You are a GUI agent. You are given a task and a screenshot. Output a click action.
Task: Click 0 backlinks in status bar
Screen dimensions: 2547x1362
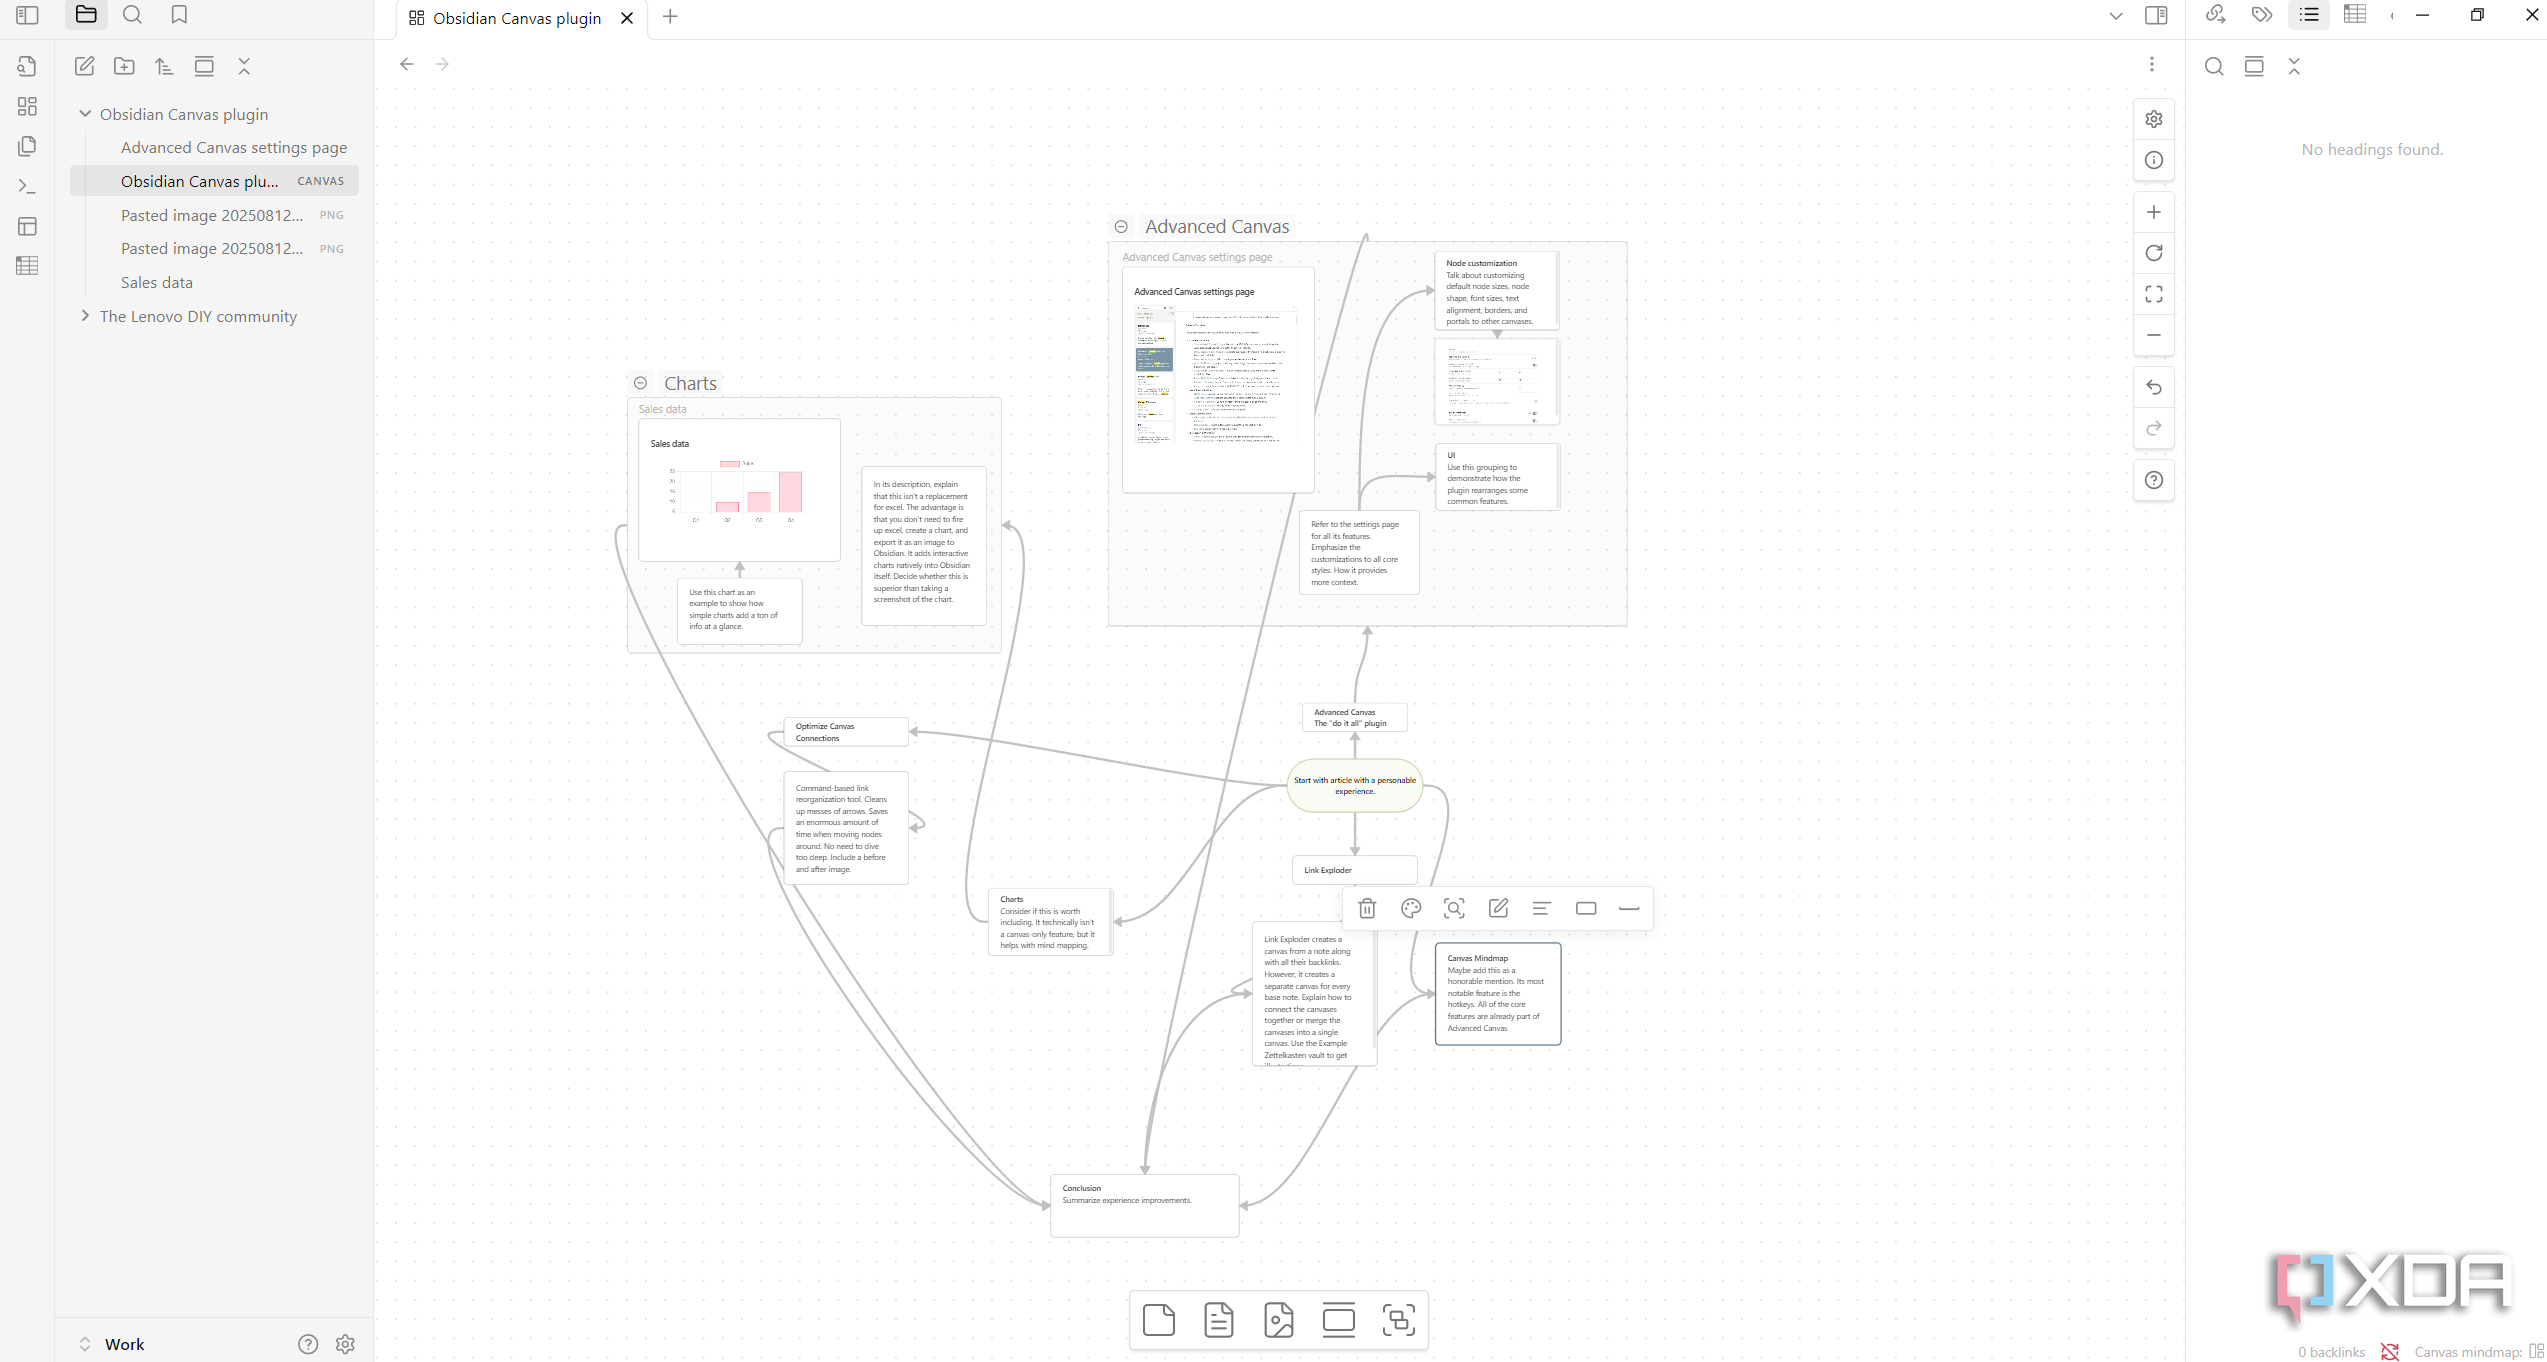(2331, 1352)
